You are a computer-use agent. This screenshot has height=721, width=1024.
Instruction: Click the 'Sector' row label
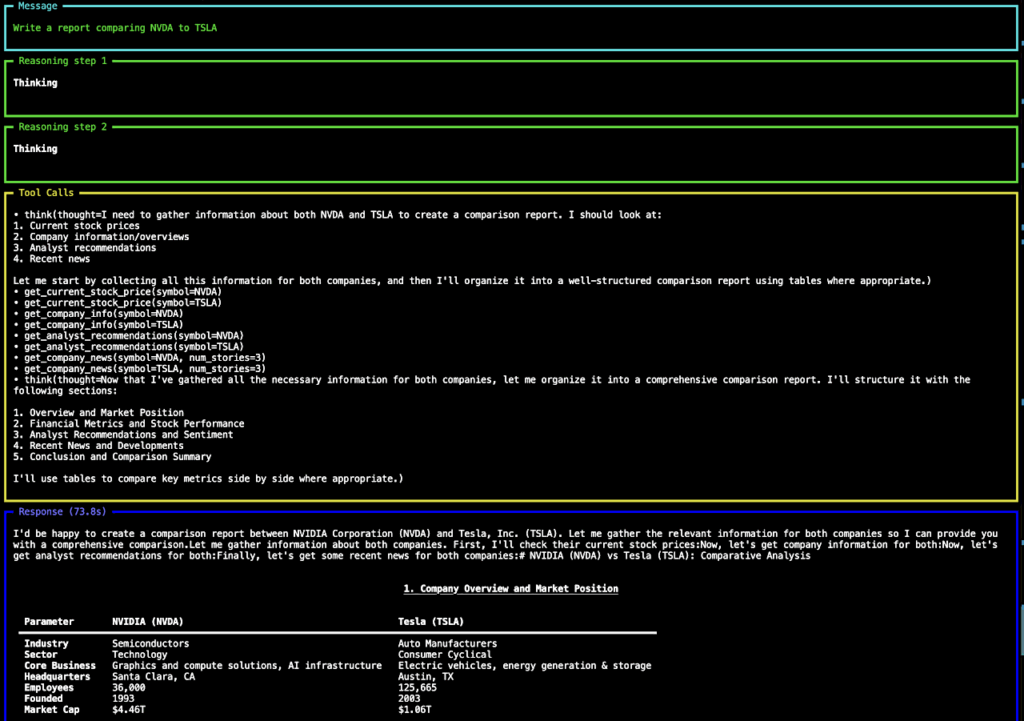(x=40, y=655)
